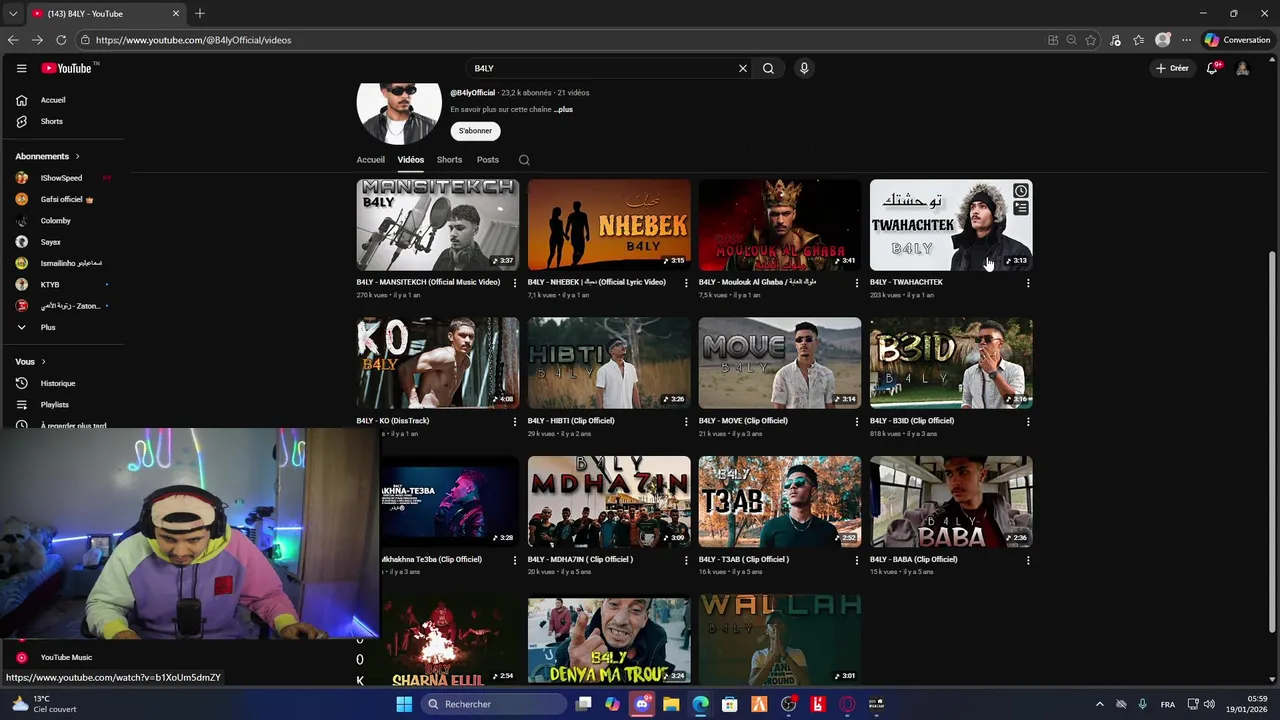
Task: Open Edge Favorites list icon
Action: click(x=1139, y=40)
